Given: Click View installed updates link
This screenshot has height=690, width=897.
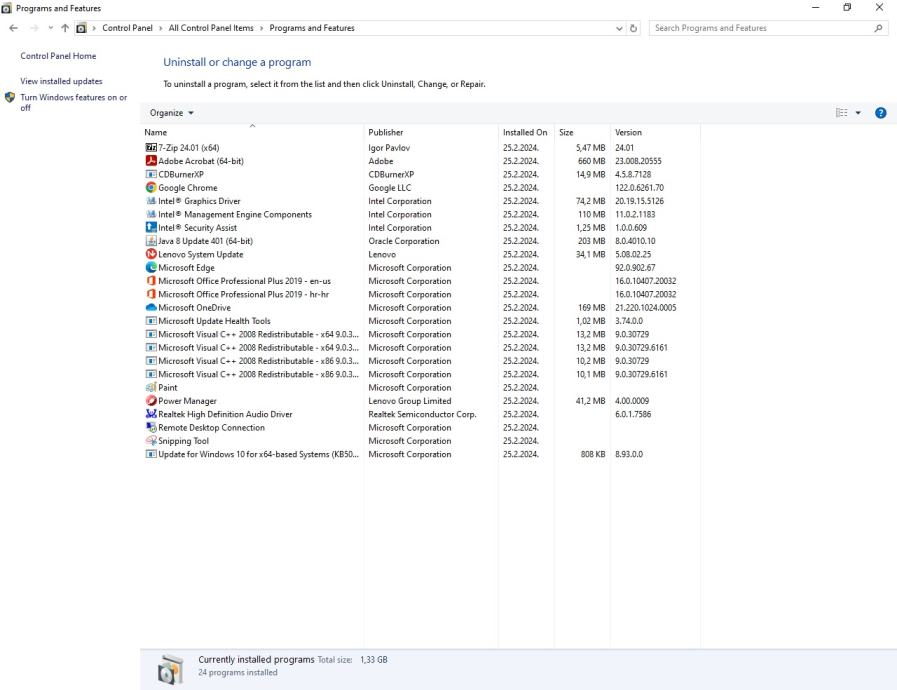Looking at the screenshot, I should point(61,81).
